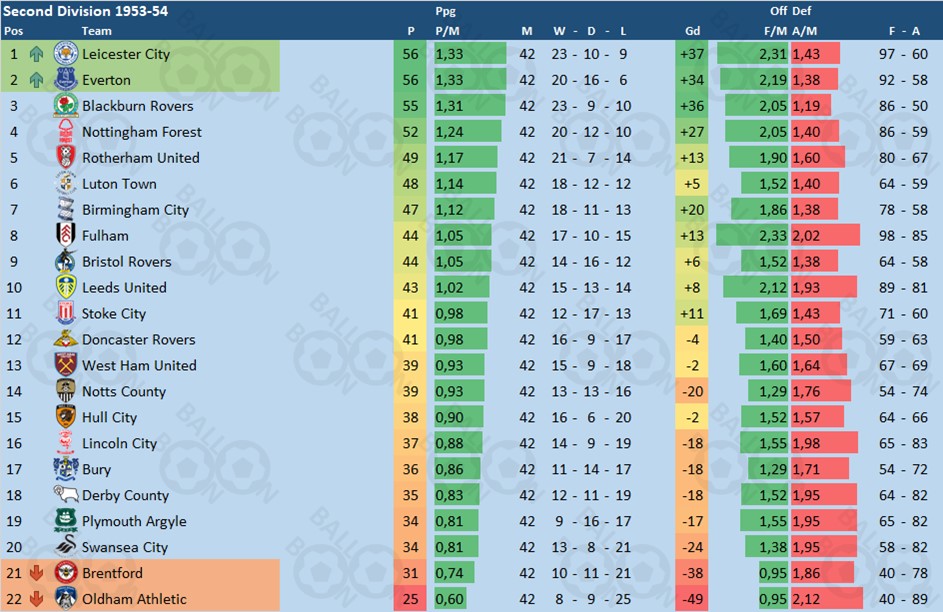Screen dimensions: 943x612
Task: Click the Brentford club crest
Action: coord(66,572)
